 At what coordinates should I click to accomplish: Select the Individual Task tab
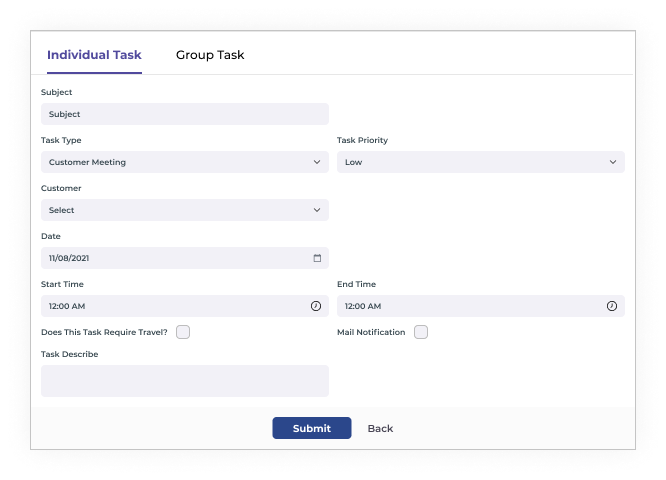[94, 55]
